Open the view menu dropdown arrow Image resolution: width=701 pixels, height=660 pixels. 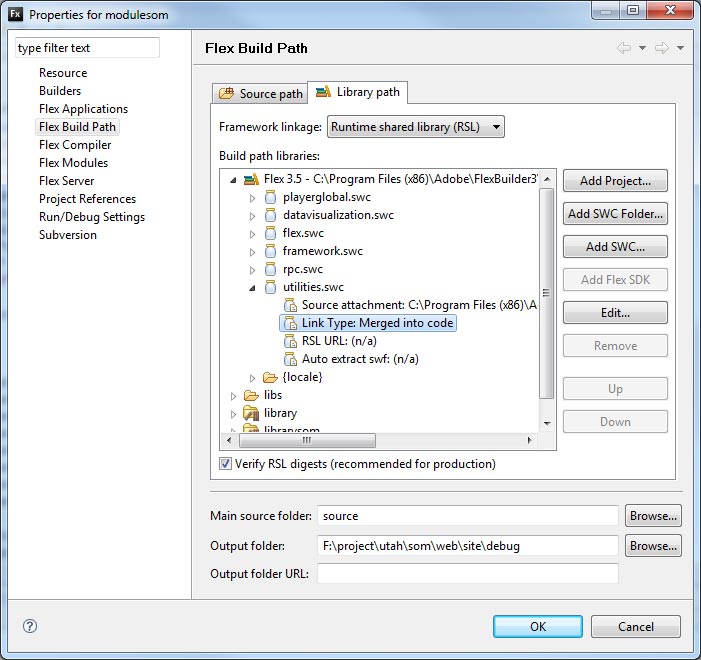680,48
